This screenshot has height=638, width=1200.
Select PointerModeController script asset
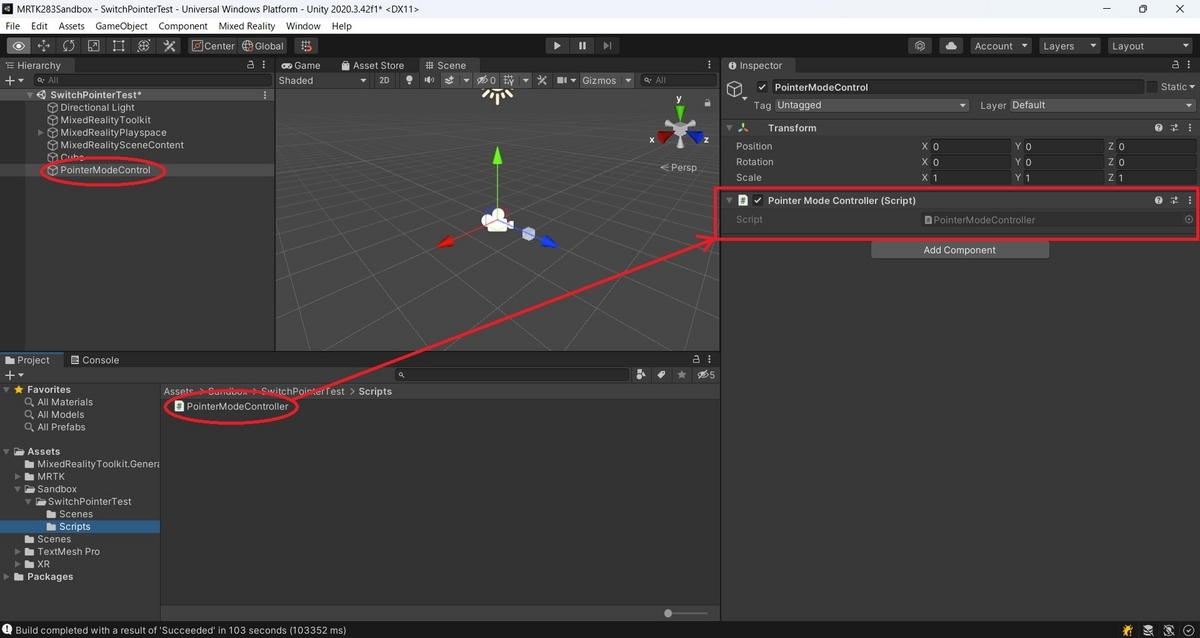(231, 406)
